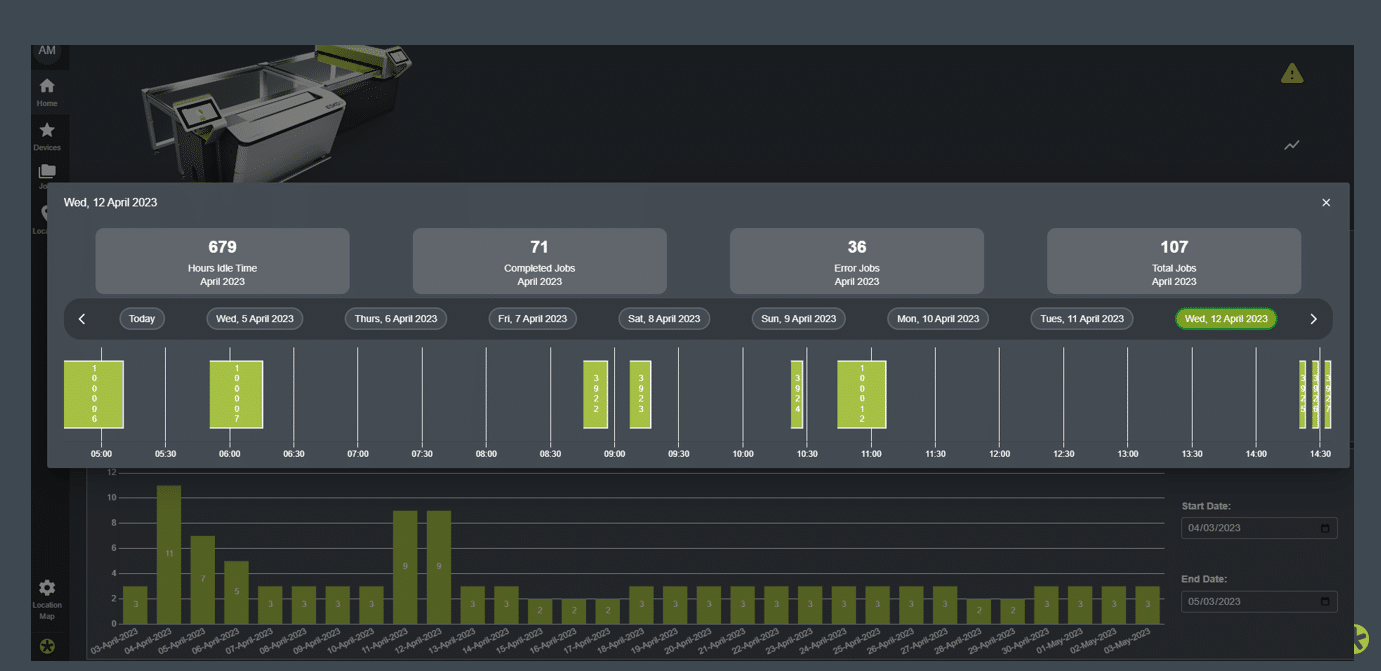Image resolution: width=1381 pixels, height=671 pixels.
Task: Click the left chevron in the date strip
Action: coord(82,318)
